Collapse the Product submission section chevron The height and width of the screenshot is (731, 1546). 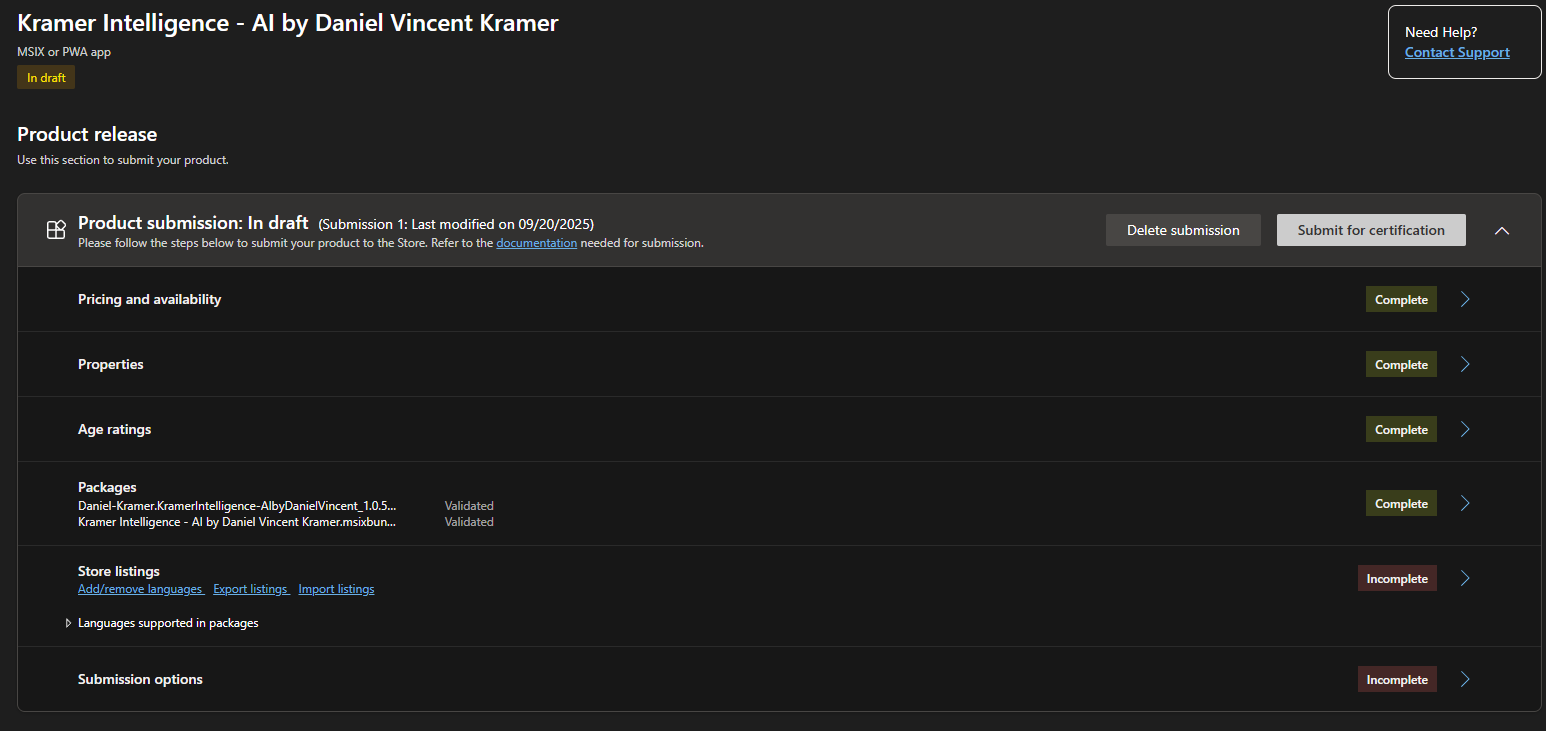click(x=1501, y=230)
